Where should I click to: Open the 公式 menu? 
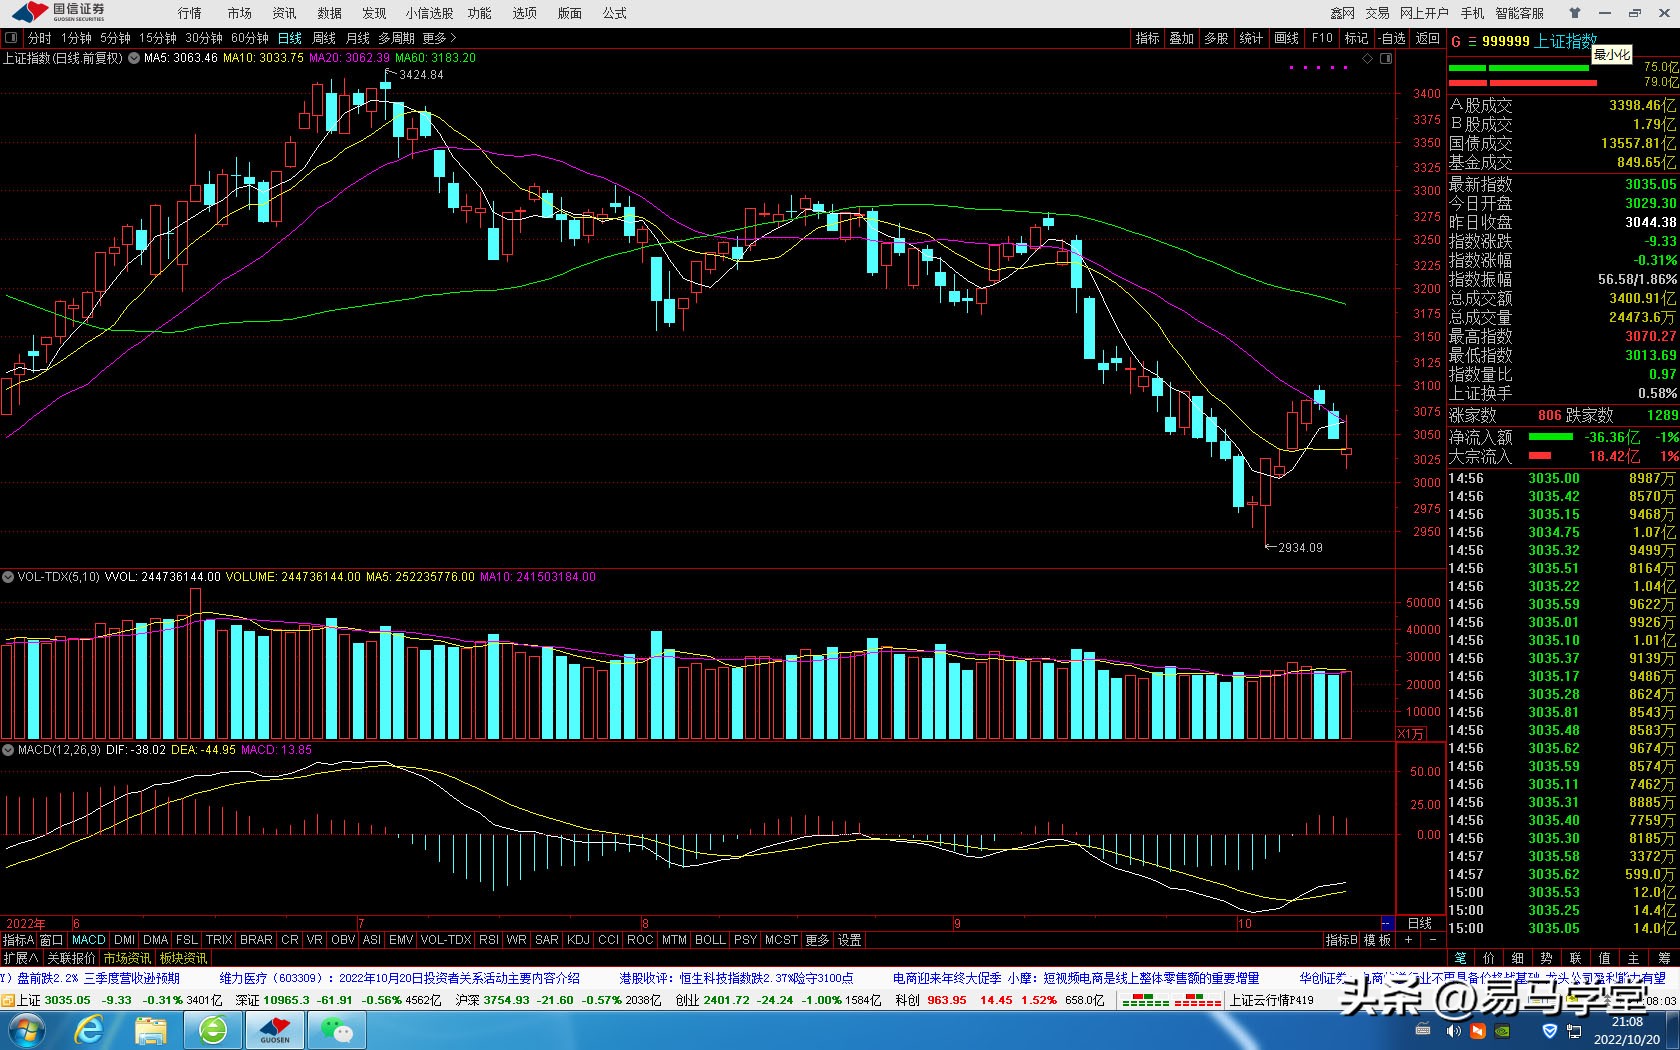click(615, 13)
